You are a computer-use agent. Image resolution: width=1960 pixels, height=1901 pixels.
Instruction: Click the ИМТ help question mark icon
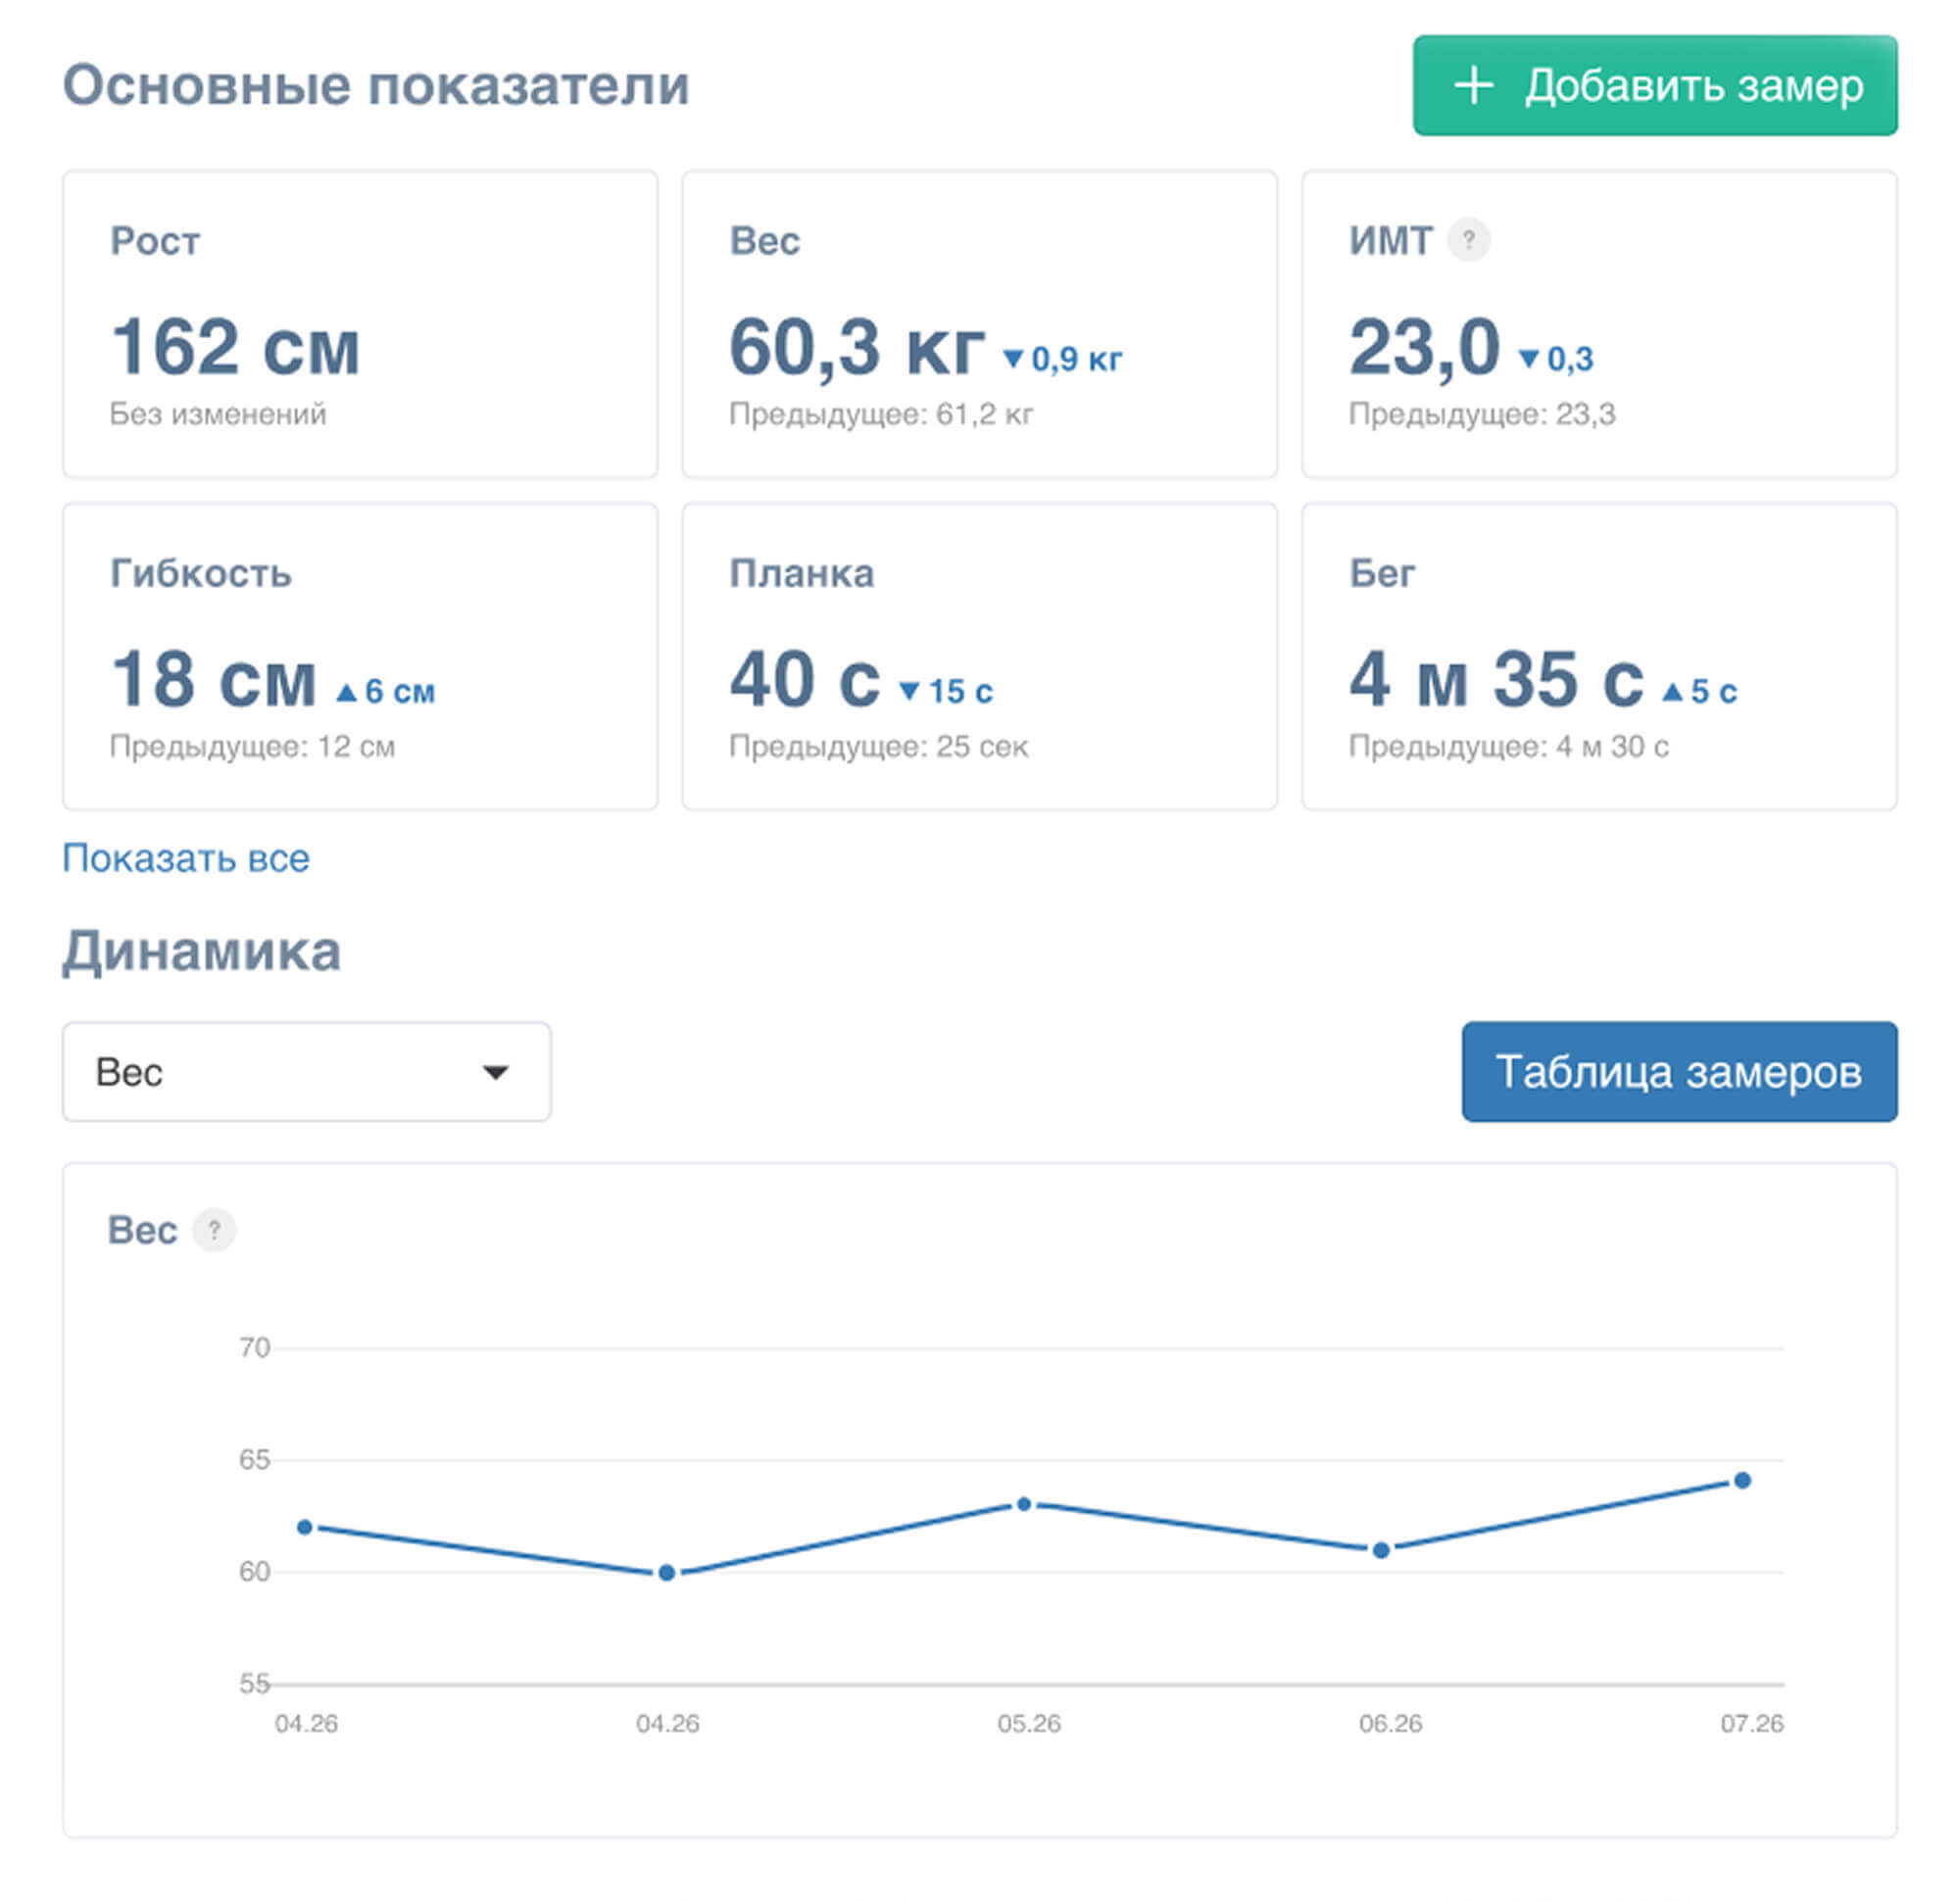pyautogui.click(x=1468, y=240)
